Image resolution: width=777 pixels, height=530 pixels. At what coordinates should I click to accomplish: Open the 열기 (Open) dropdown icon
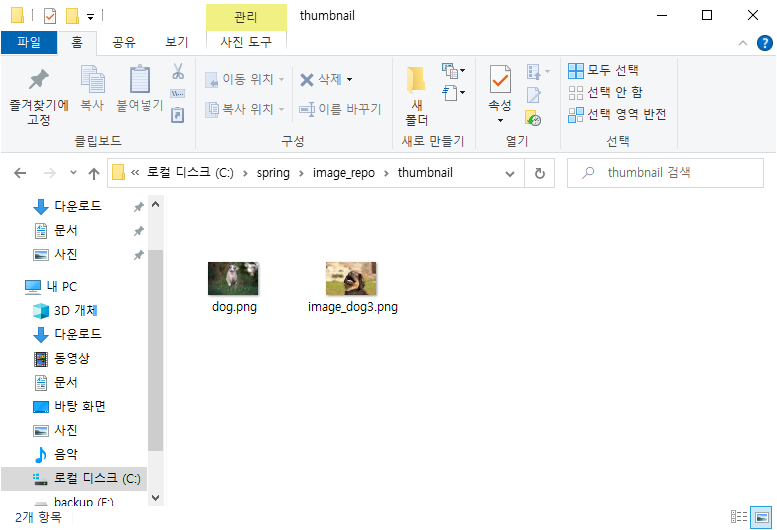point(538,72)
